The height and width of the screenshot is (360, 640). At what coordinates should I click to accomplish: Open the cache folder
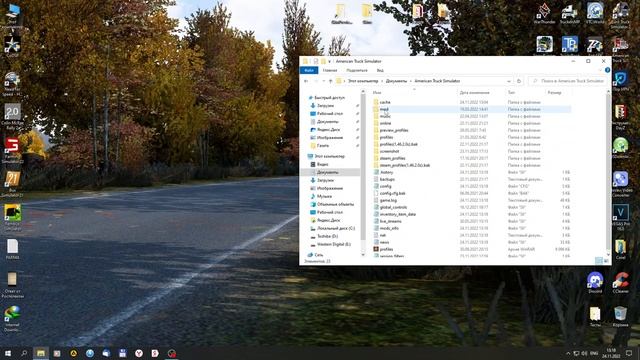[385, 102]
